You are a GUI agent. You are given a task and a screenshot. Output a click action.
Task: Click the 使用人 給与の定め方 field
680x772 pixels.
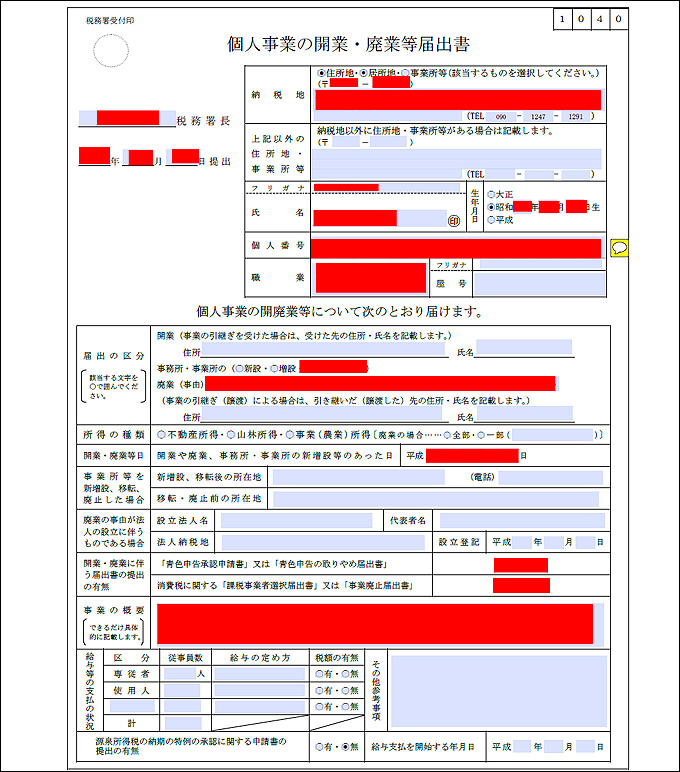point(259,691)
